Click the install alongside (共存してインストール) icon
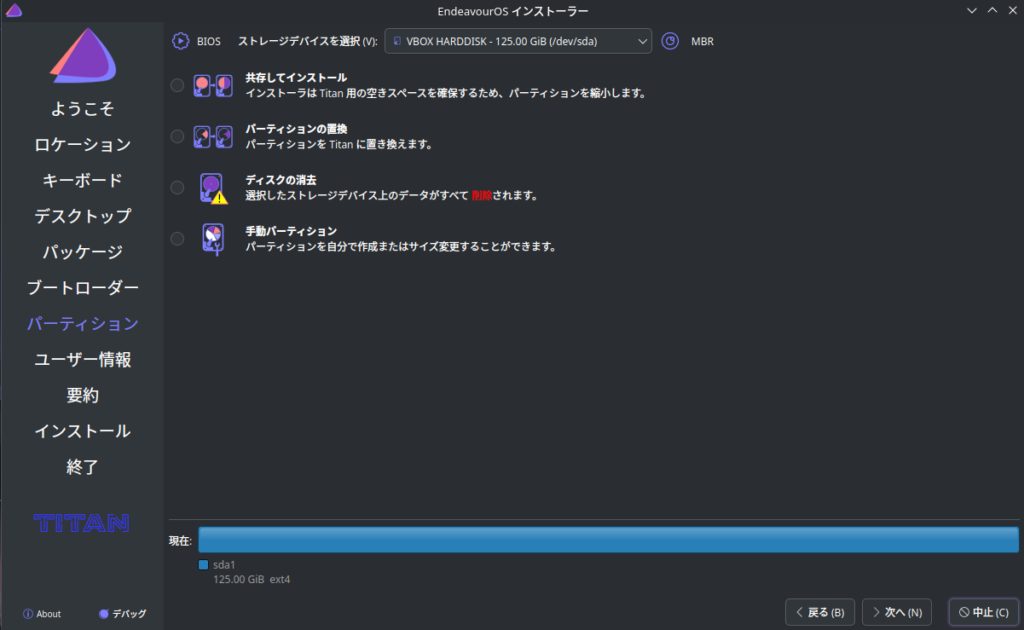Viewport: 1024px width, 630px height. pyautogui.click(x=212, y=86)
